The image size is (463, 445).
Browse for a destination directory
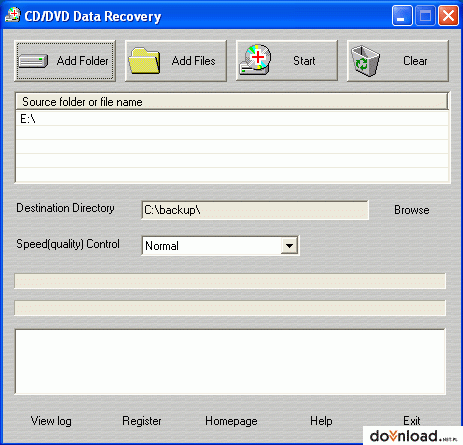[x=412, y=210]
